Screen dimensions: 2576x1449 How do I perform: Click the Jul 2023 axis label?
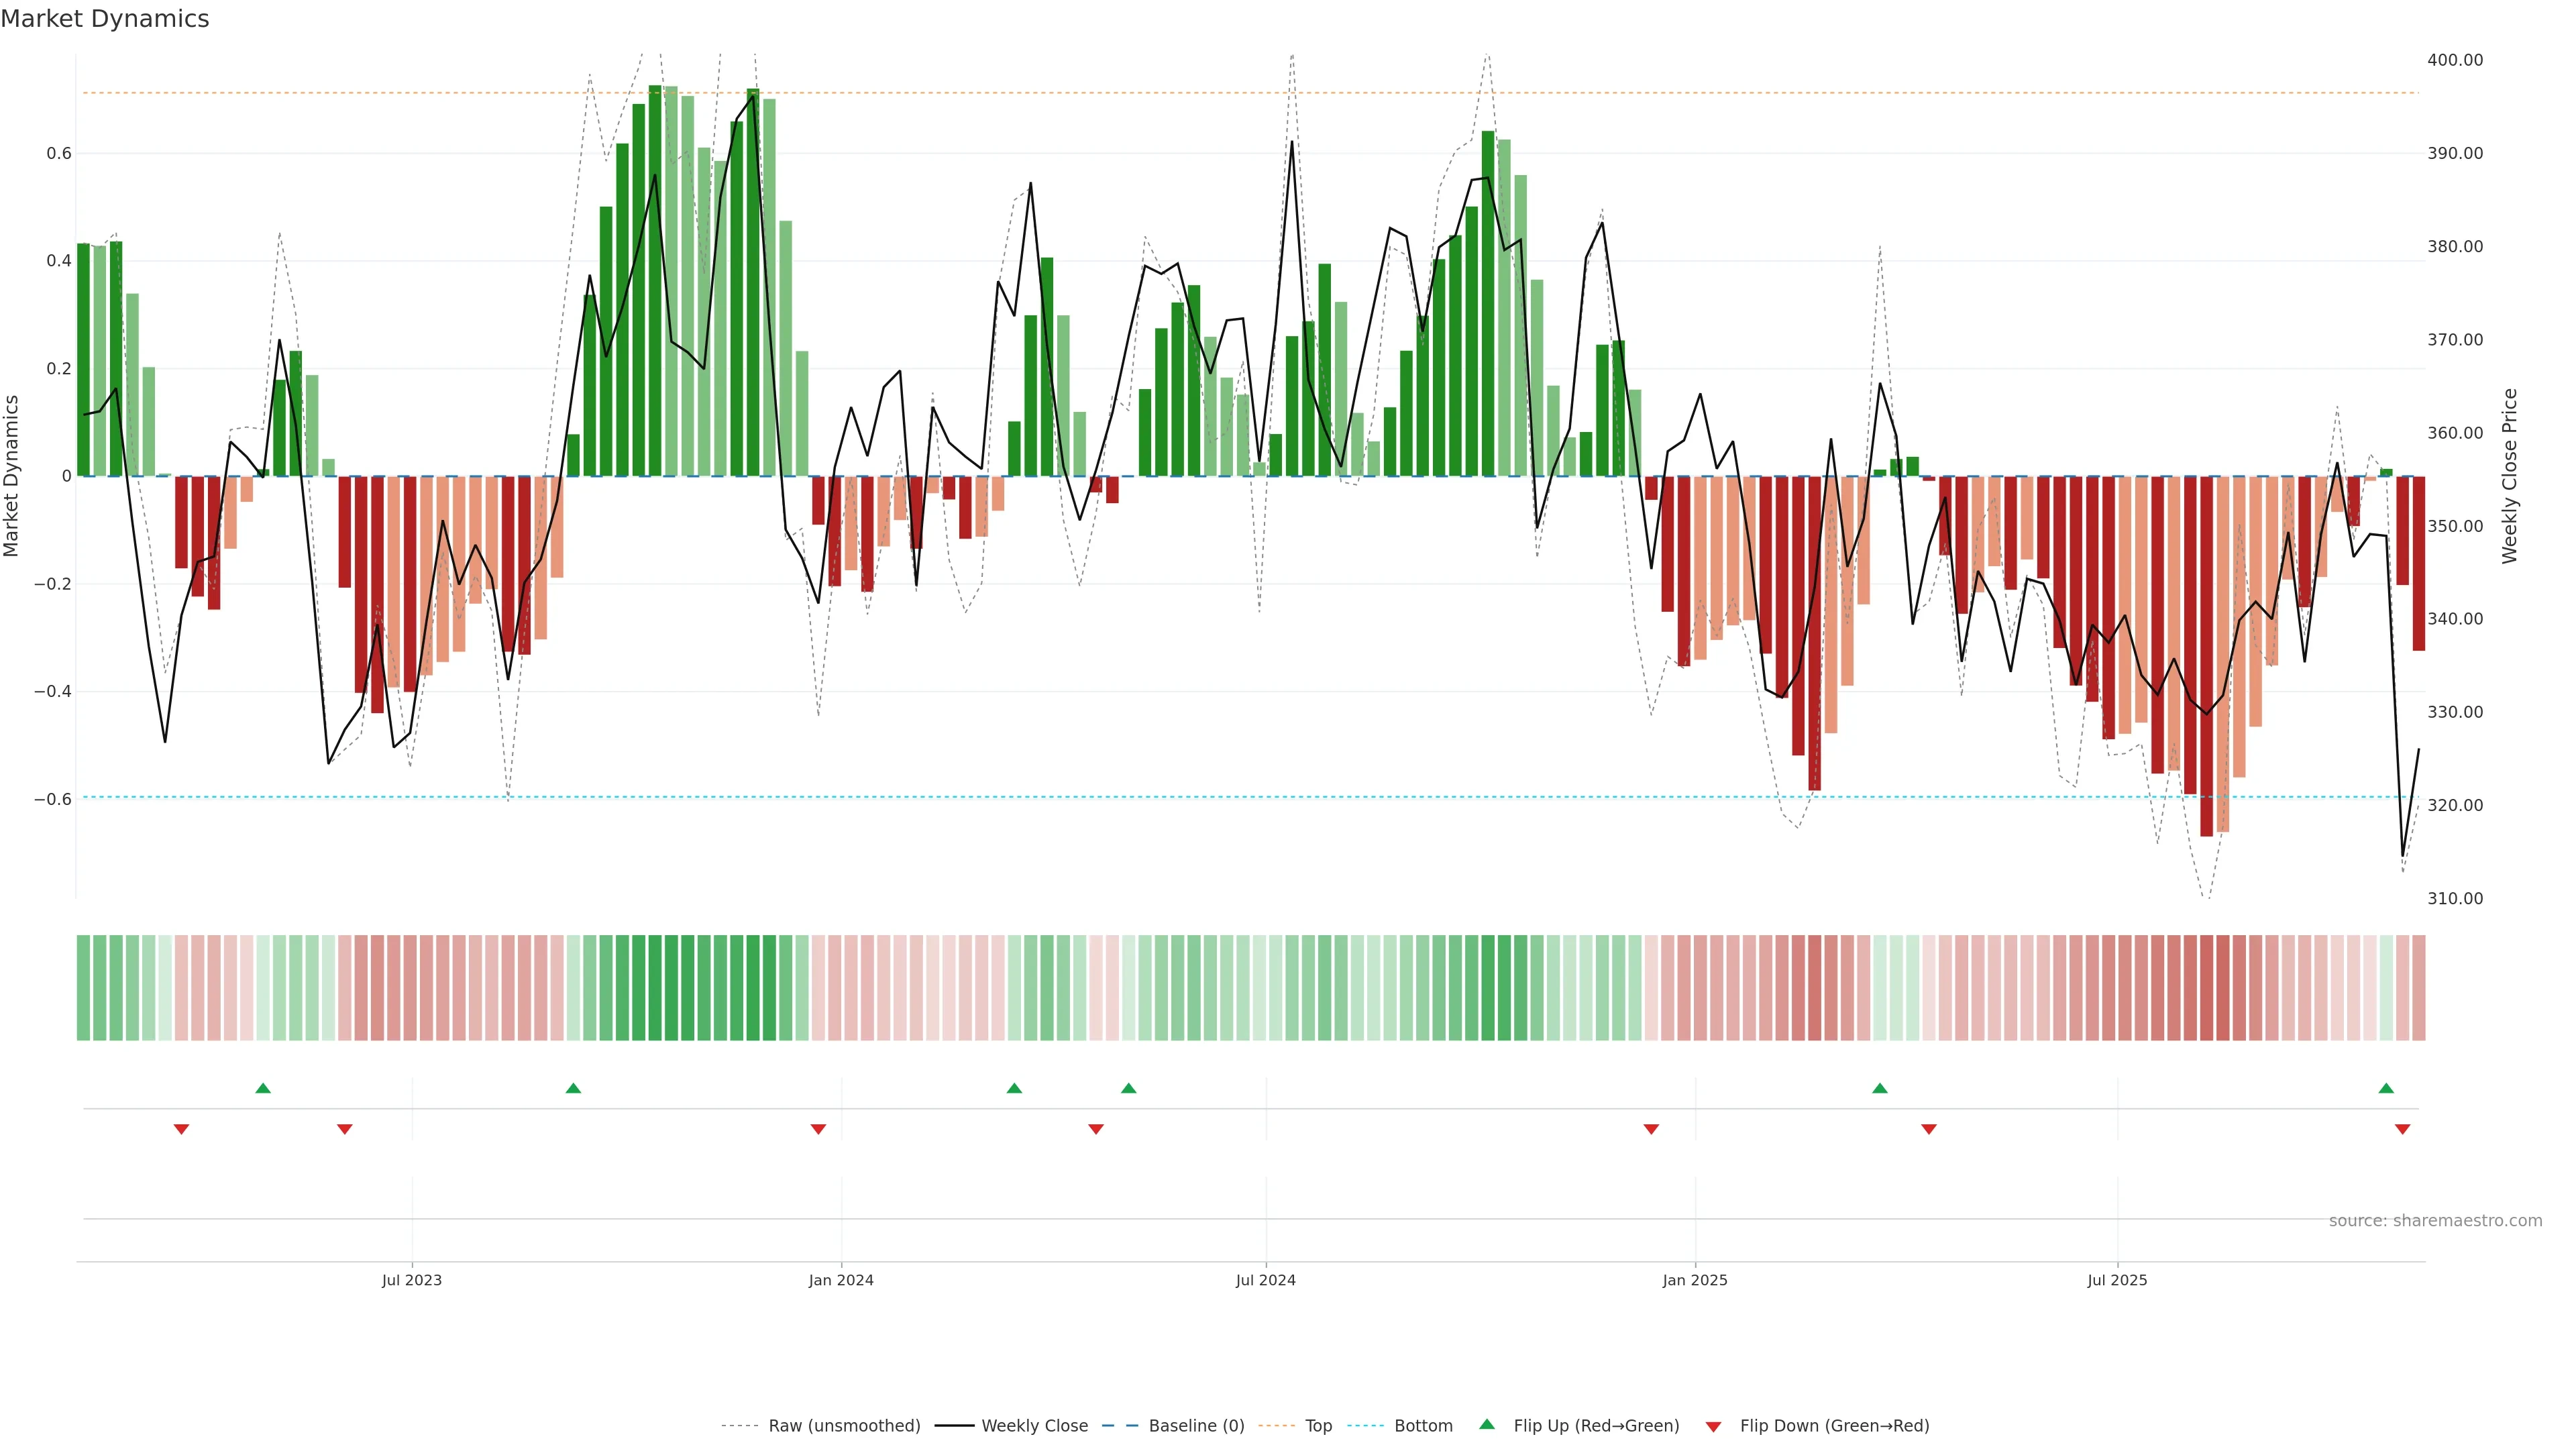pyautogui.click(x=411, y=1280)
